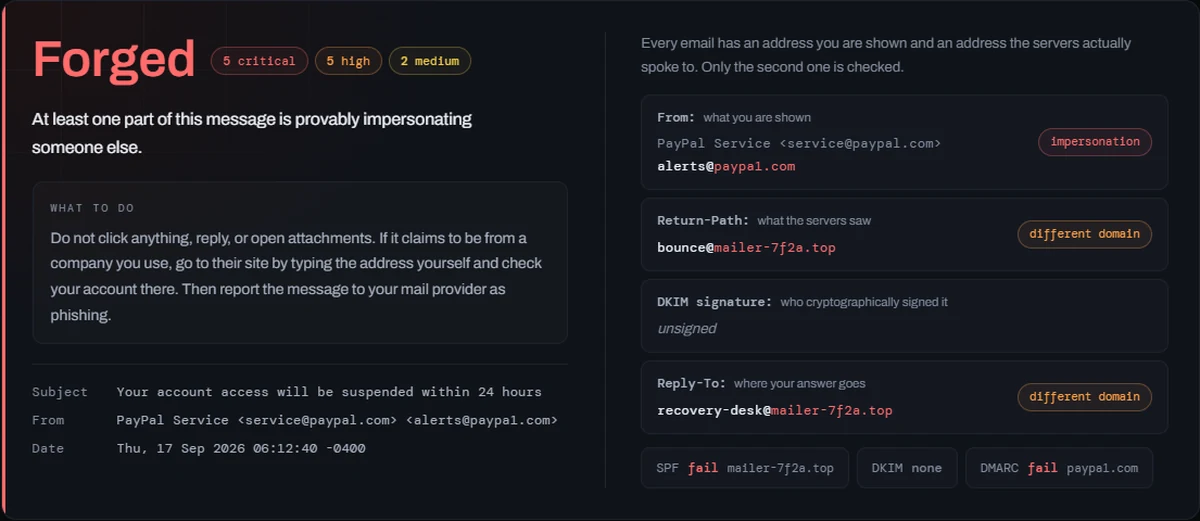
Task: Click the 'WHAT TO DO' label
Action: 92,208
